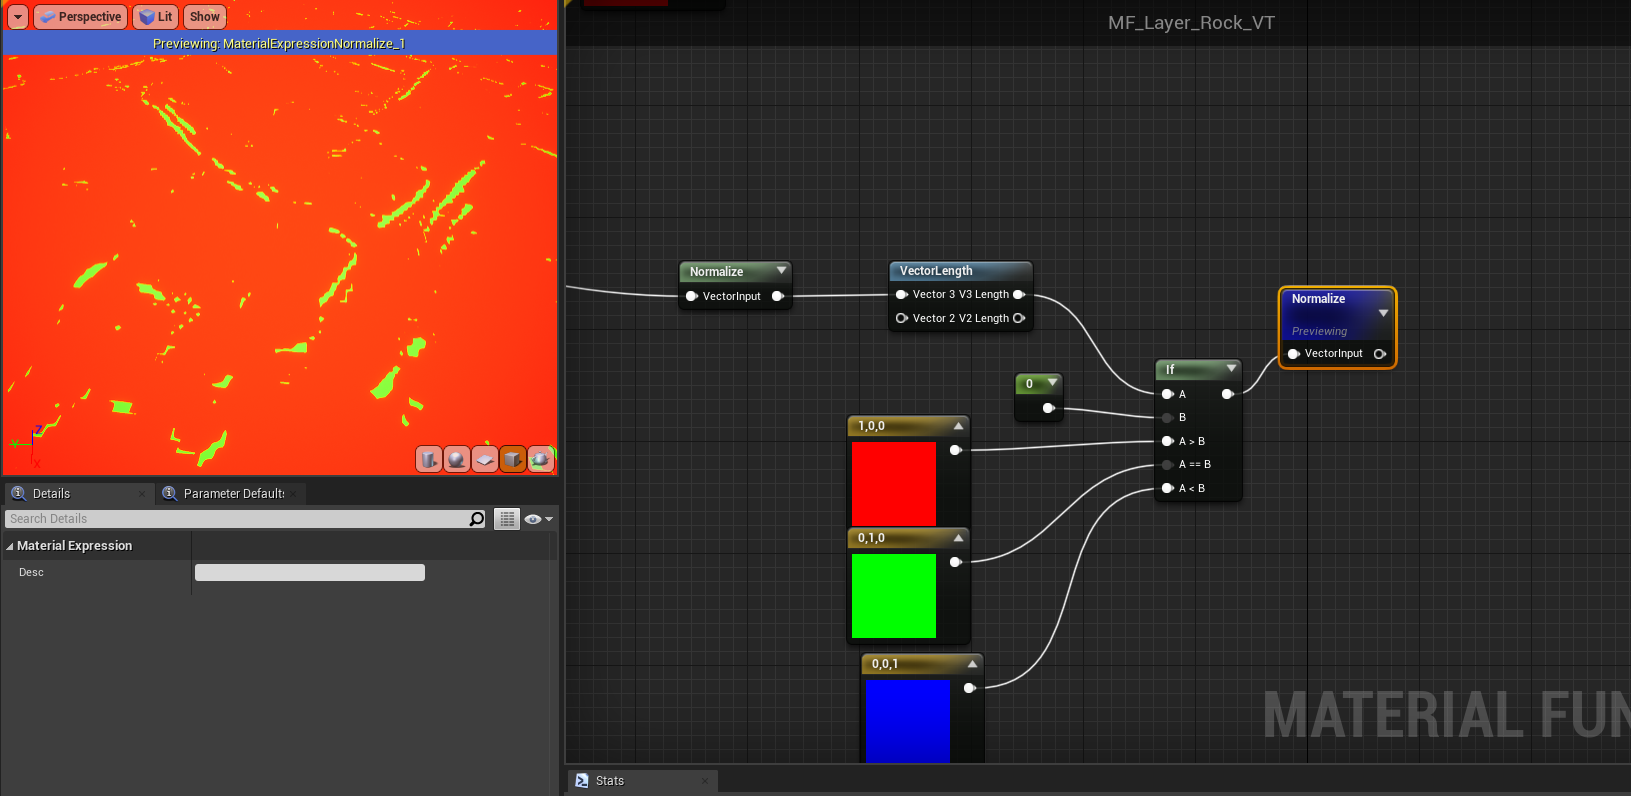Set preview mesh to sphere
The image size is (1631, 796).
457,459
